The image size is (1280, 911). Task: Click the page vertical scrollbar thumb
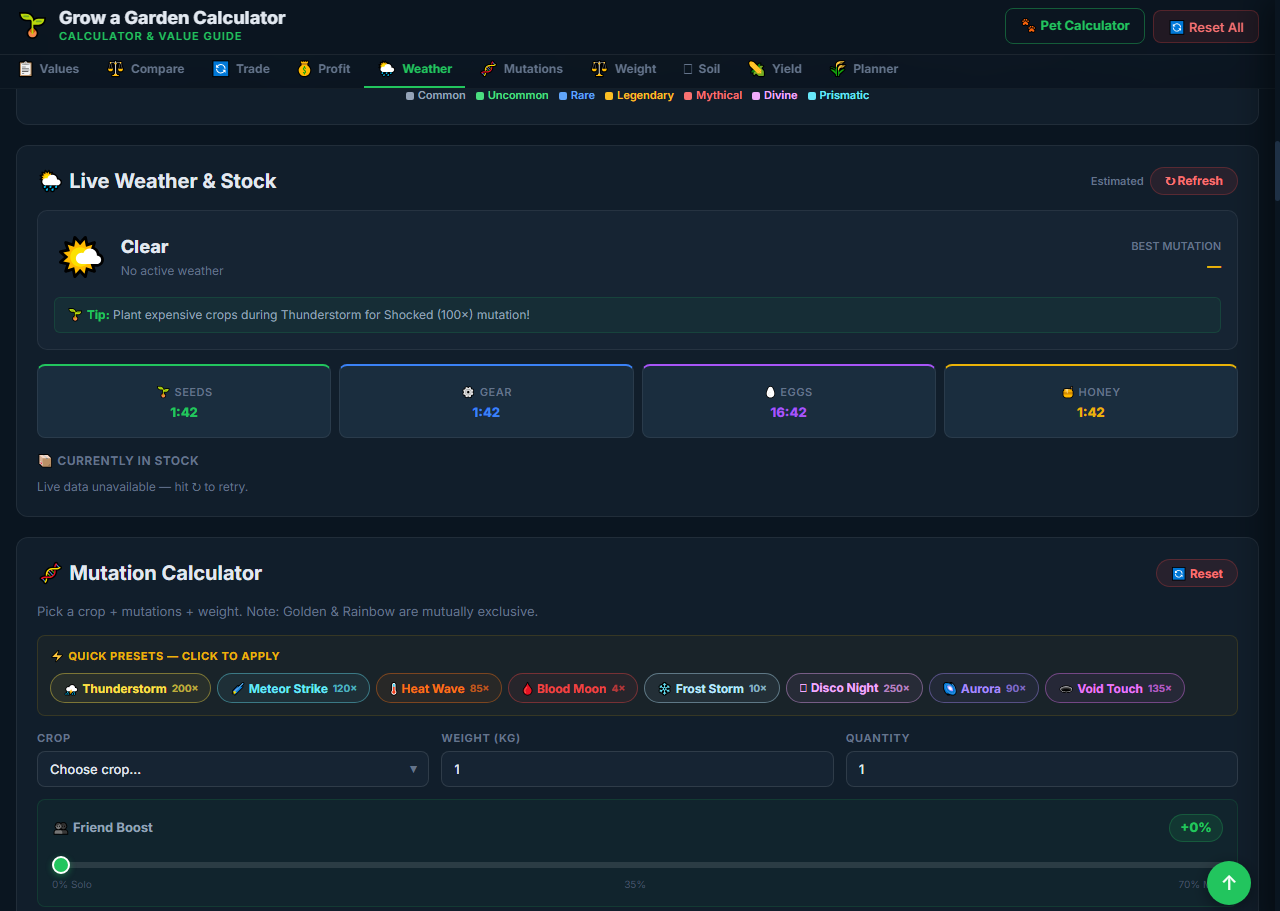coord(1276,171)
